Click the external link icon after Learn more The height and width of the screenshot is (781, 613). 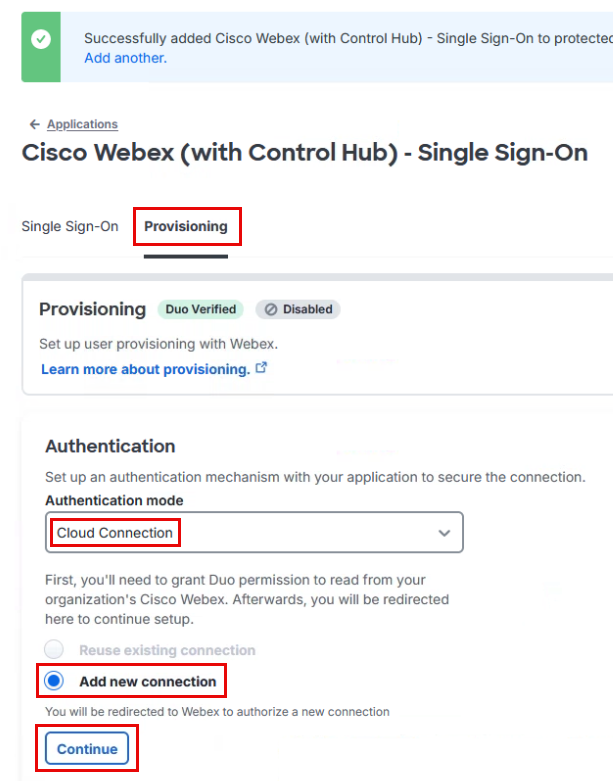pos(262,368)
